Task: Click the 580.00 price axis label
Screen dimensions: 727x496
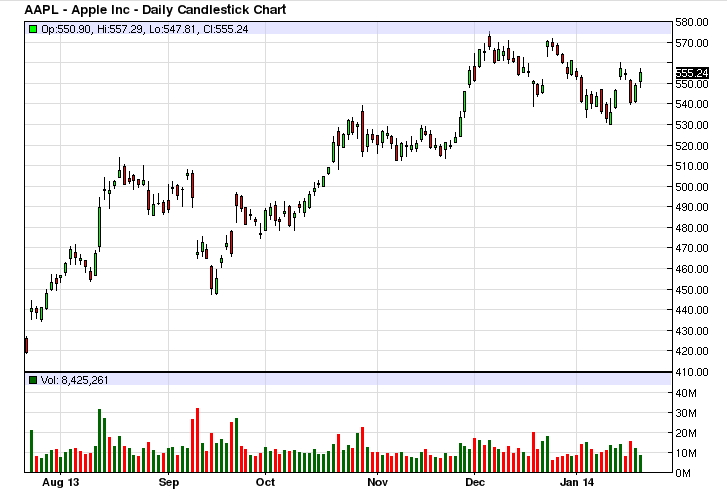Action: (x=692, y=22)
